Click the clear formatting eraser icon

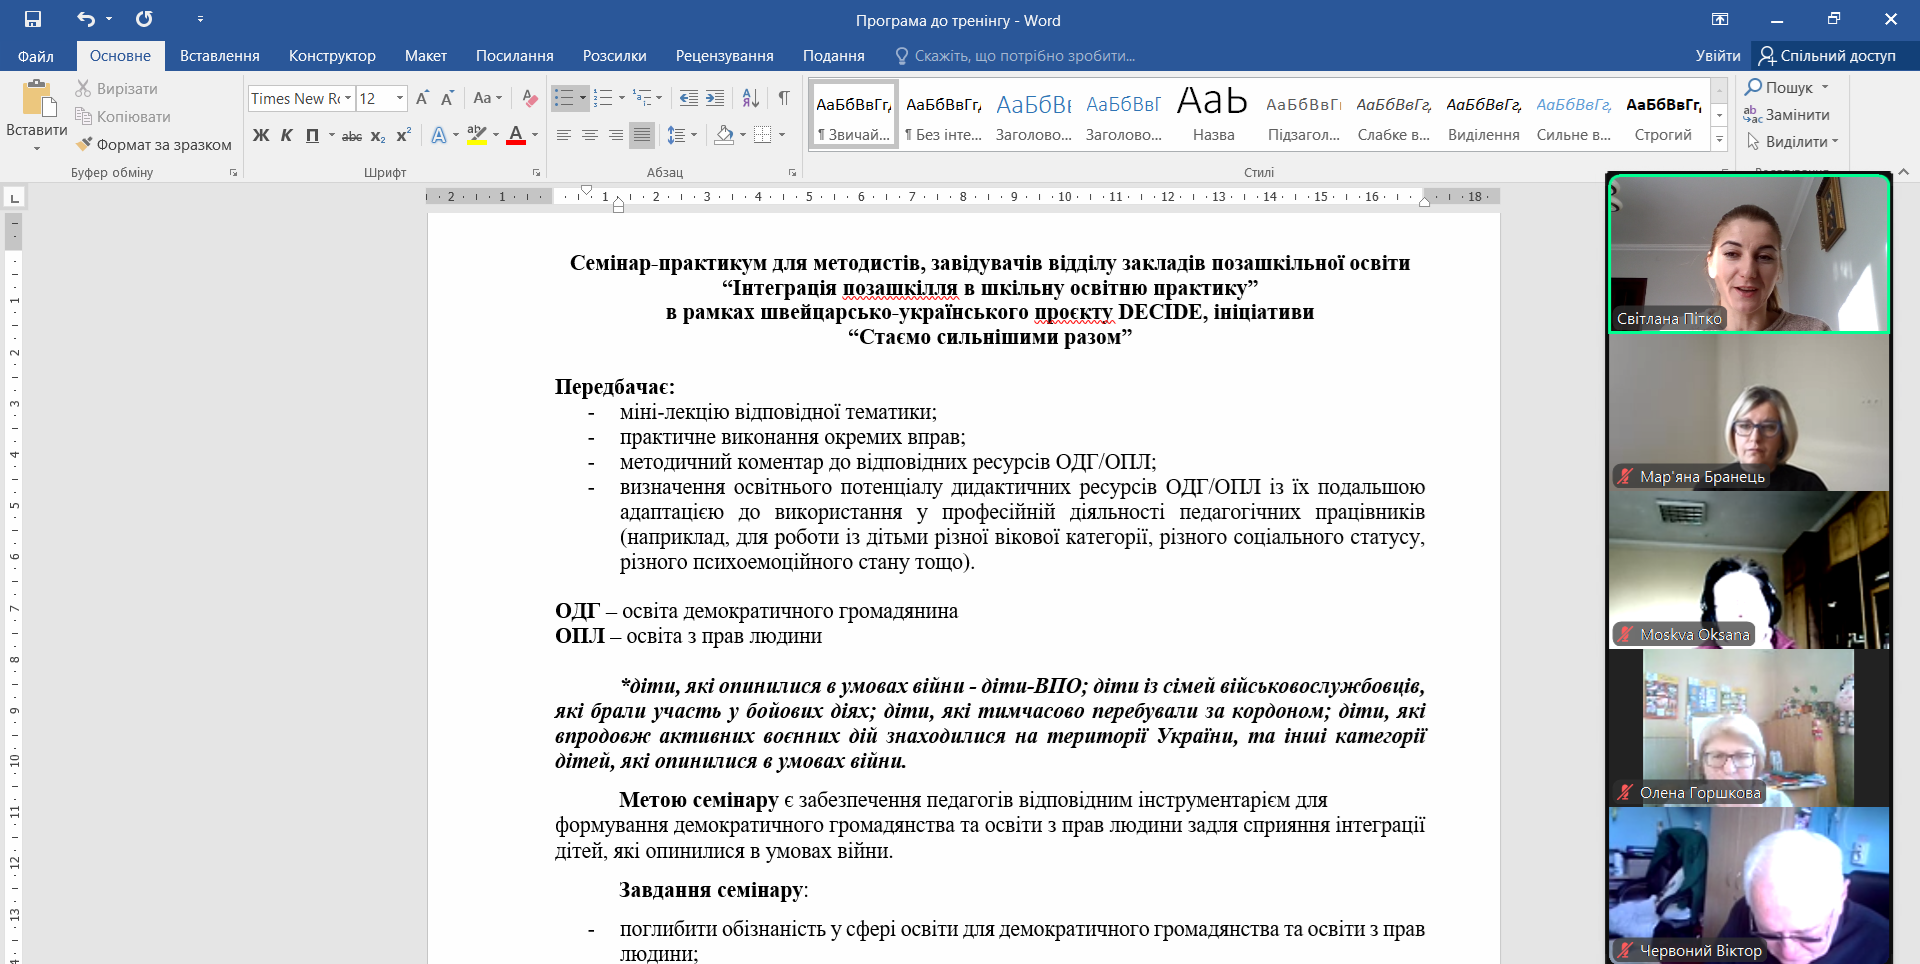click(x=530, y=98)
